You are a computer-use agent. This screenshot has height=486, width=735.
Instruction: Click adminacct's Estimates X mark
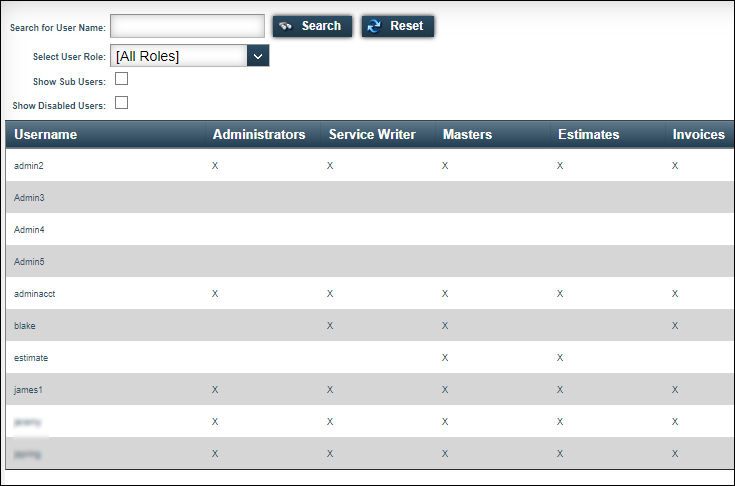(560, 293)
